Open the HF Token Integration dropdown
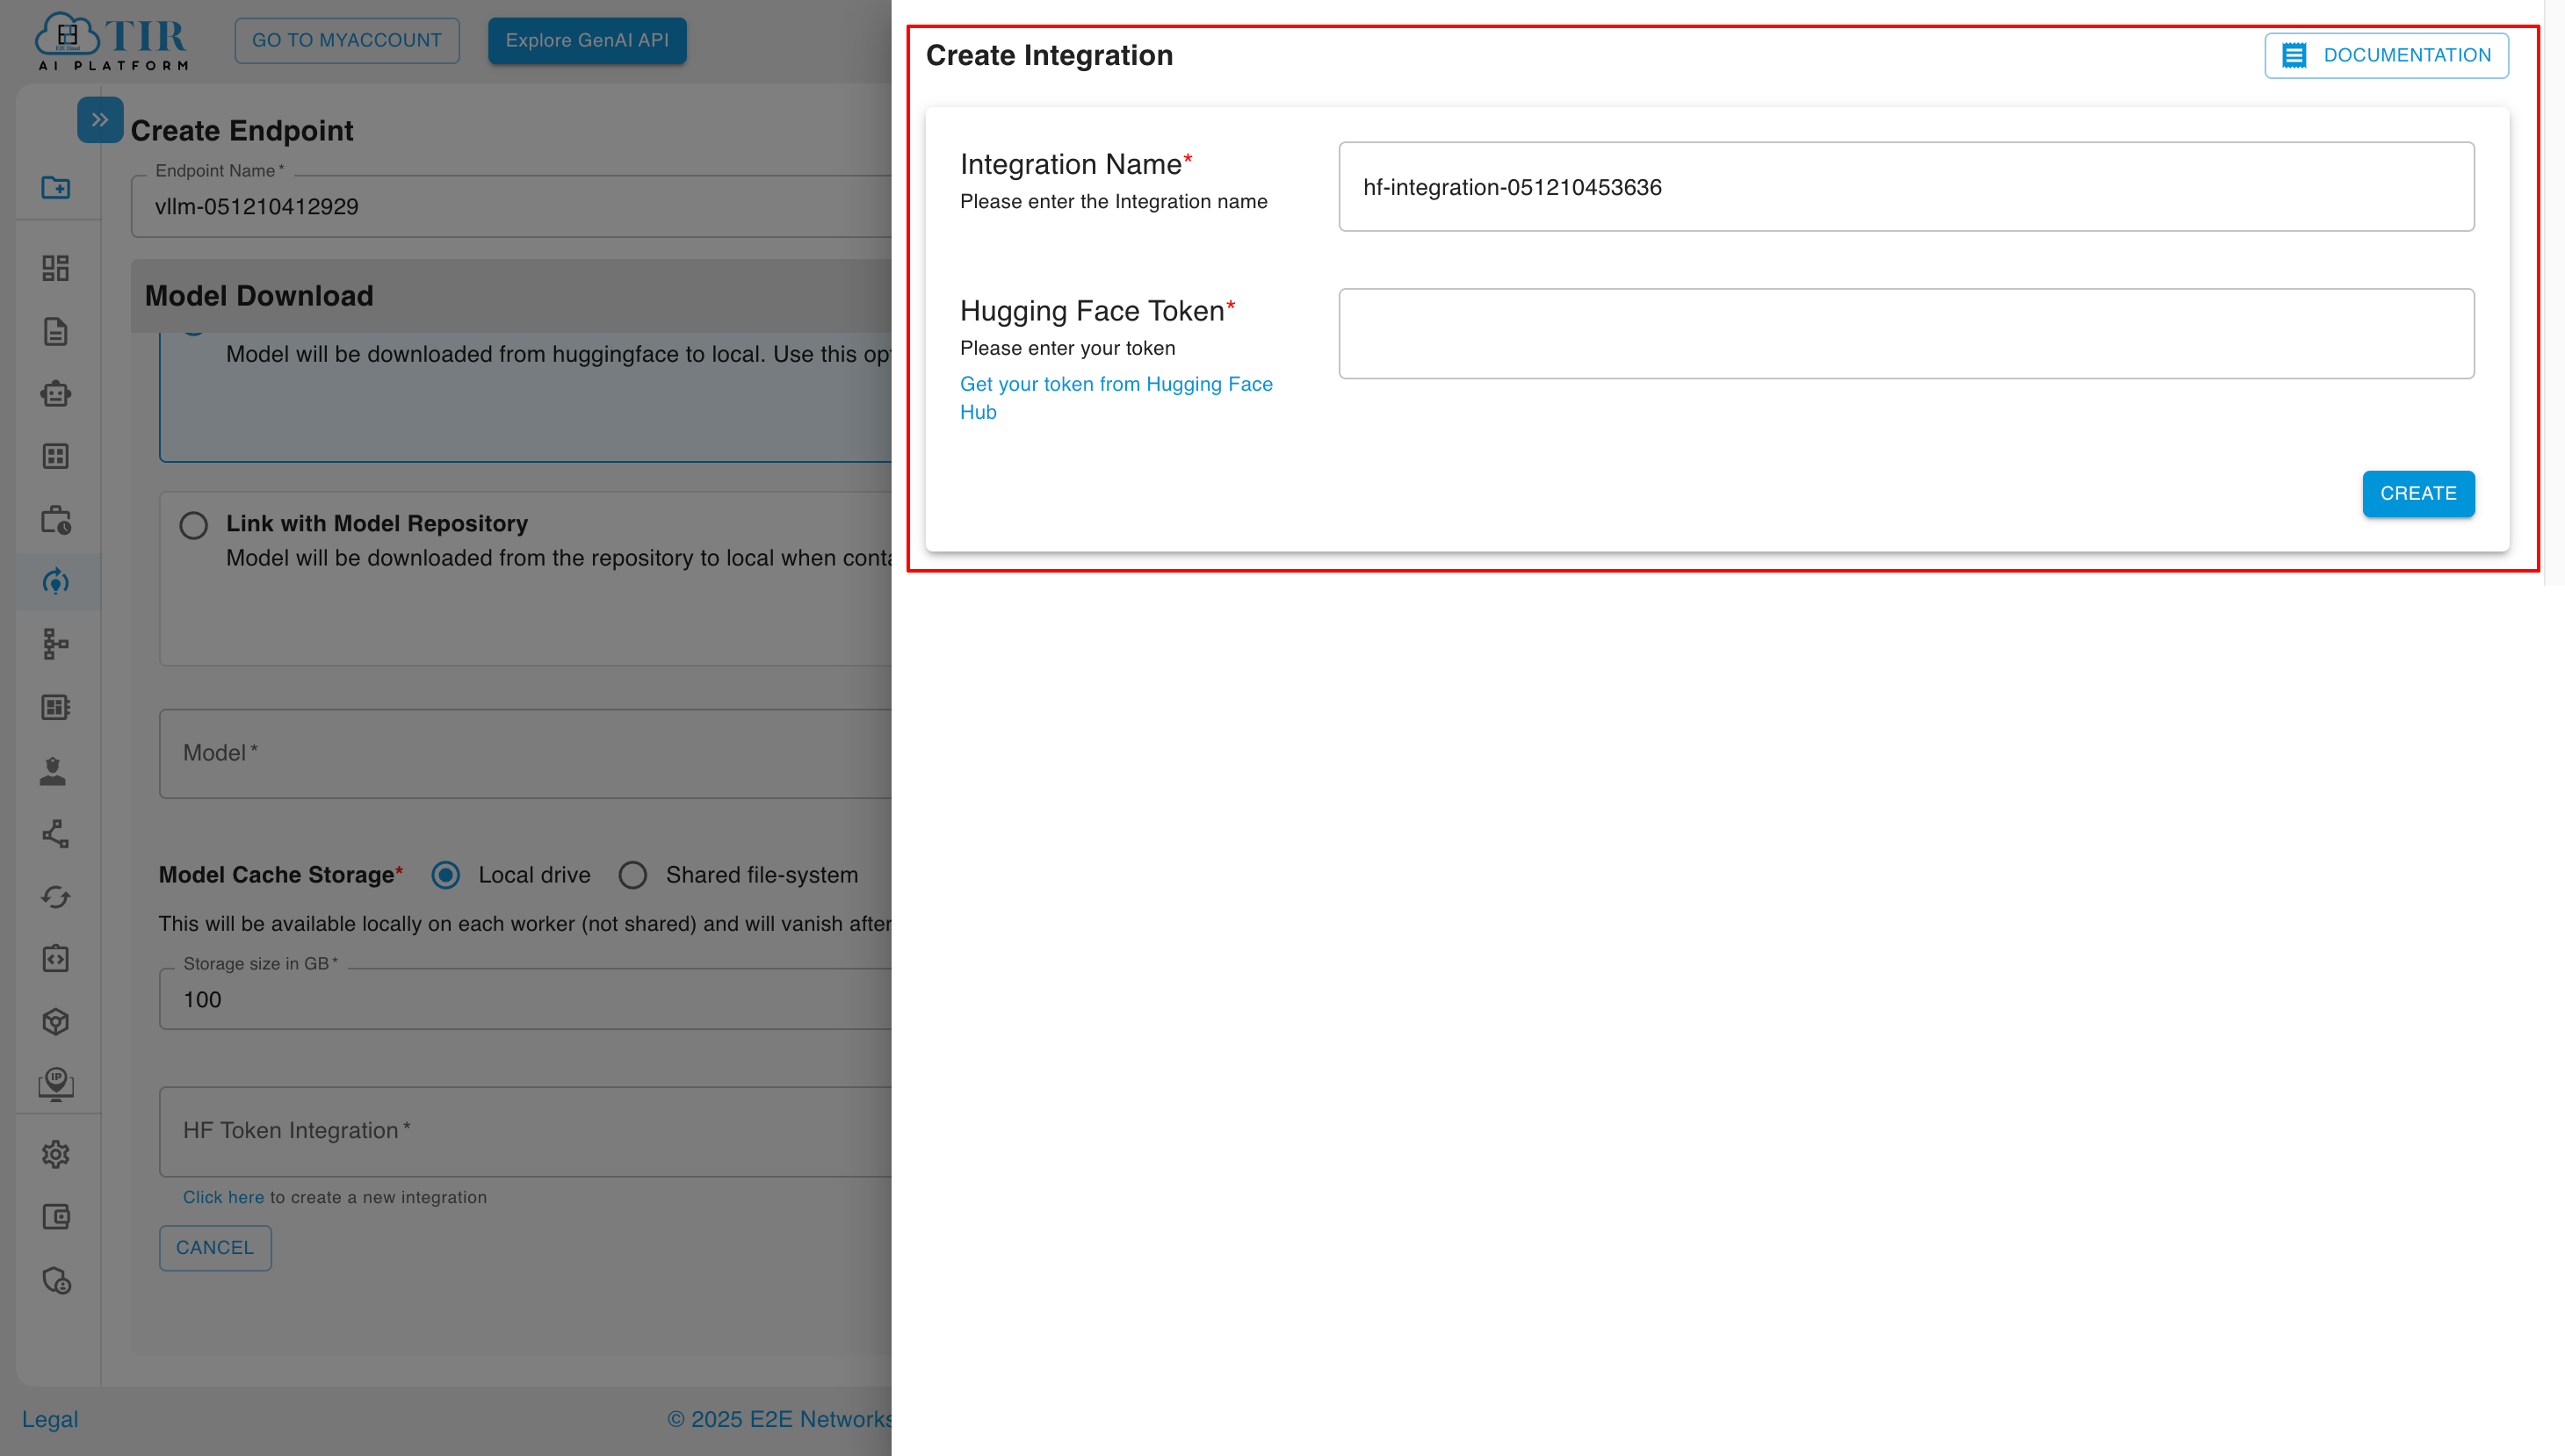2565x1456 pixels. coord(525,1131)
